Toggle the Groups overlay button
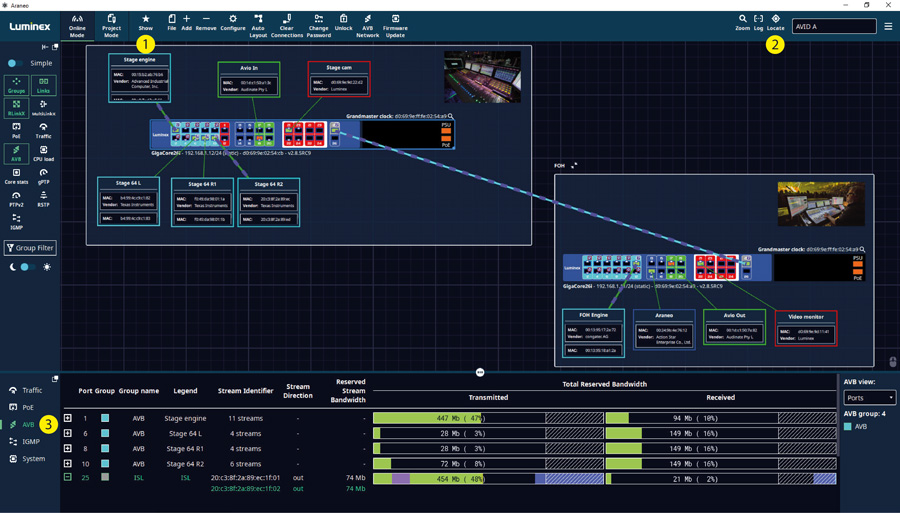Screen dimensions: 900x513 [x=16, y=85]
